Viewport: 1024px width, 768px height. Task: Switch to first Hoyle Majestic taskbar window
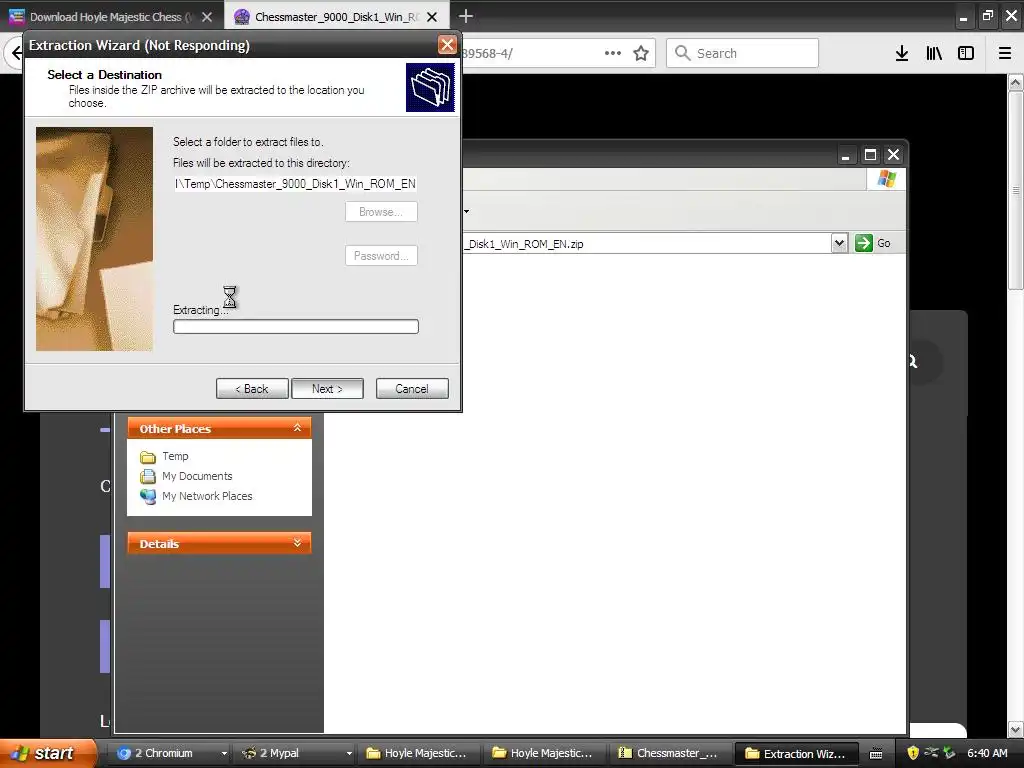pyautogui.click(x=418, y=753)
